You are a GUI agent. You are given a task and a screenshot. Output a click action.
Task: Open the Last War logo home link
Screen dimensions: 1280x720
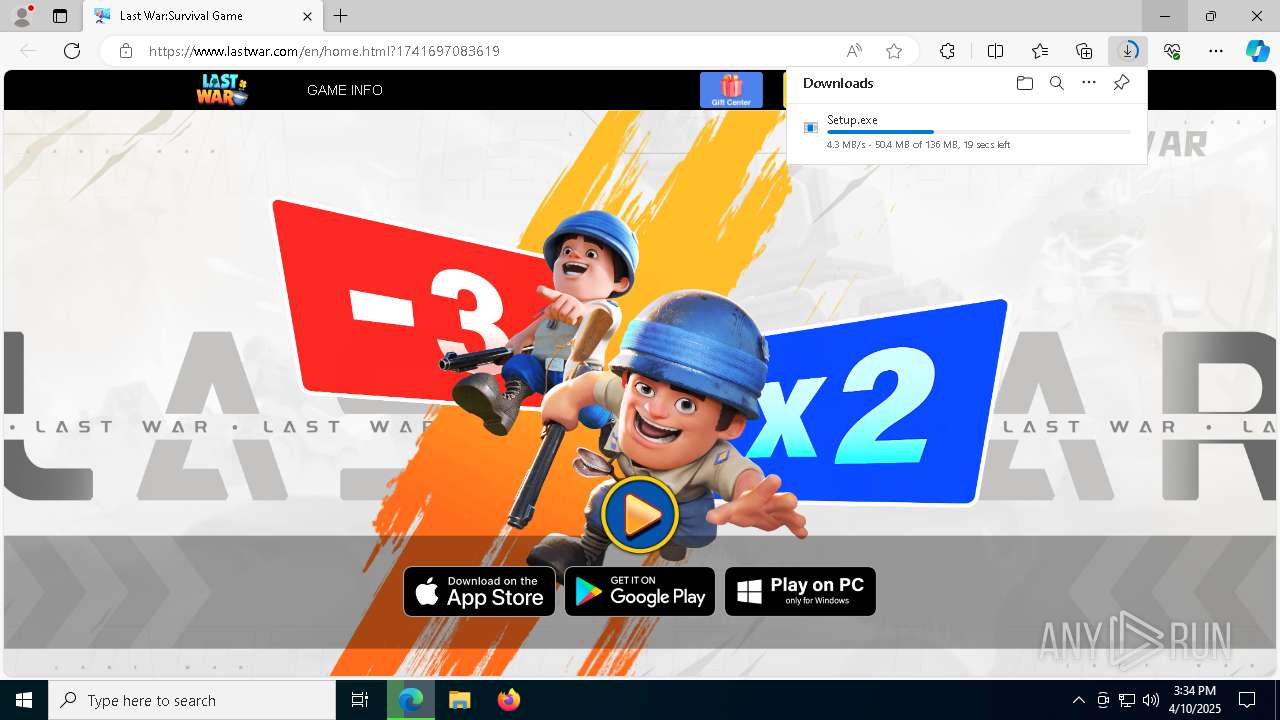[222, 90]
